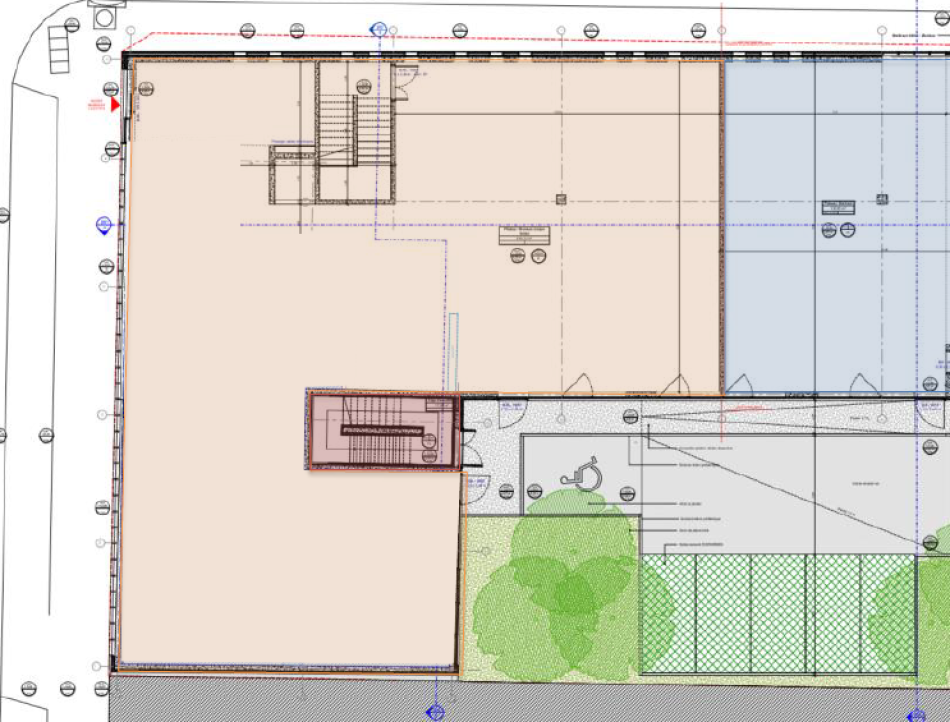The width and height of the screenshot is (950, 722).
Task: Click the small square symbol in beige room
Action: [561, 199]
